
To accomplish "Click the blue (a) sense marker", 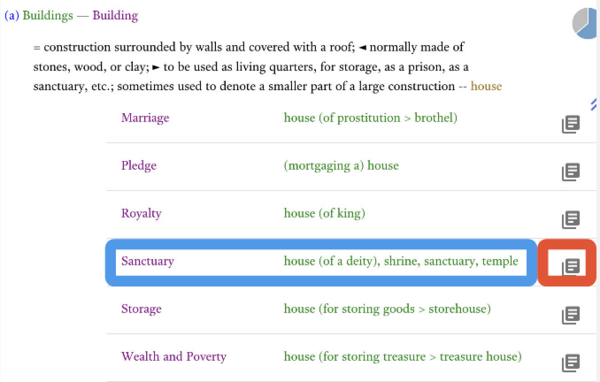I will click(x=12, y=16).
